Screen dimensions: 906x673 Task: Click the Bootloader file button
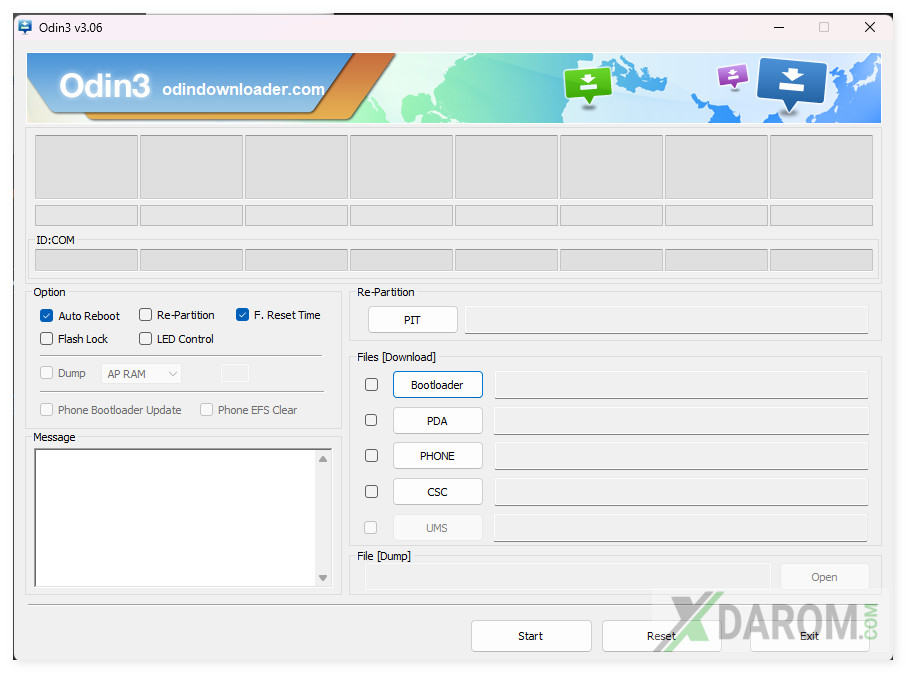coord(437,385)
